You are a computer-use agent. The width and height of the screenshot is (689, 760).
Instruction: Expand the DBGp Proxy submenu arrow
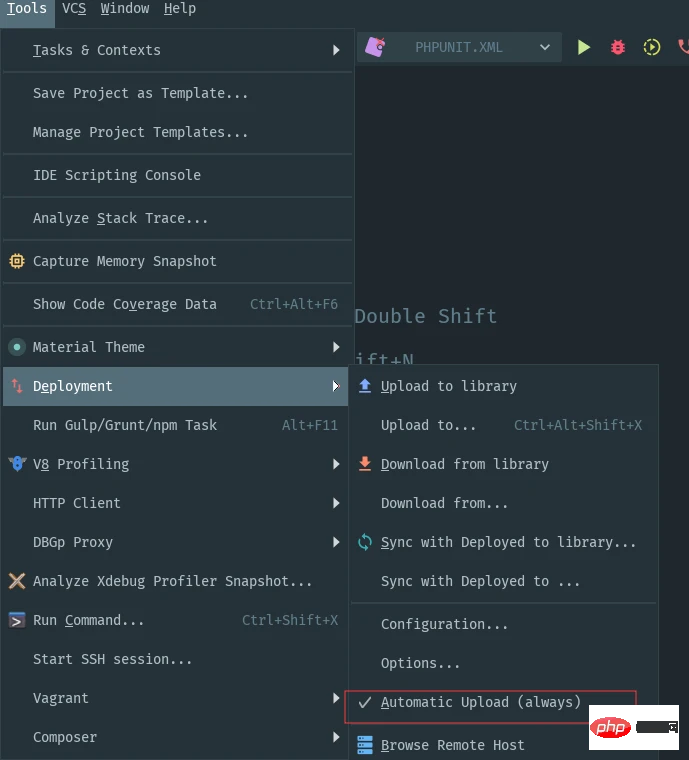point(336,542)
